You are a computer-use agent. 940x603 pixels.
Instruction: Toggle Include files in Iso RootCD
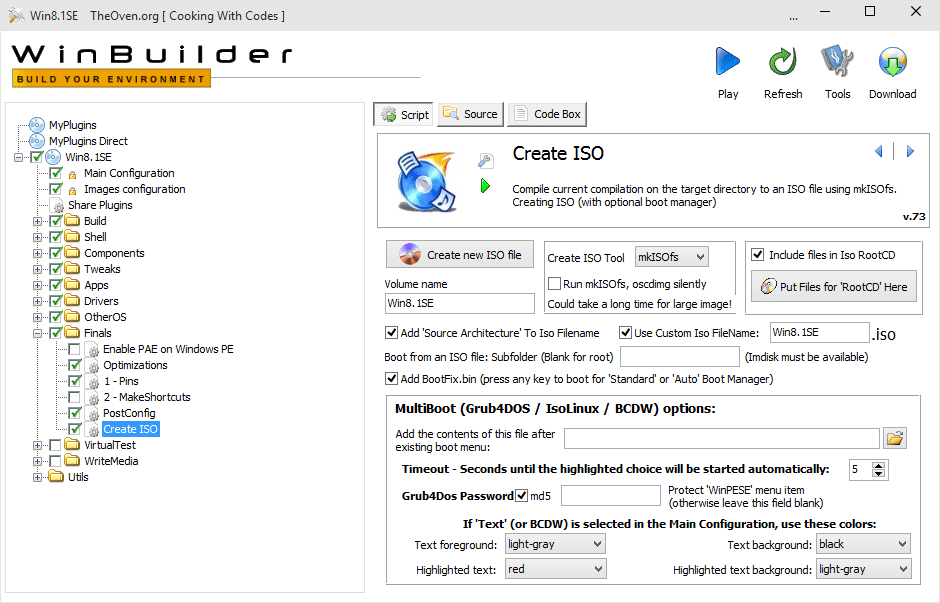point(758,255)
